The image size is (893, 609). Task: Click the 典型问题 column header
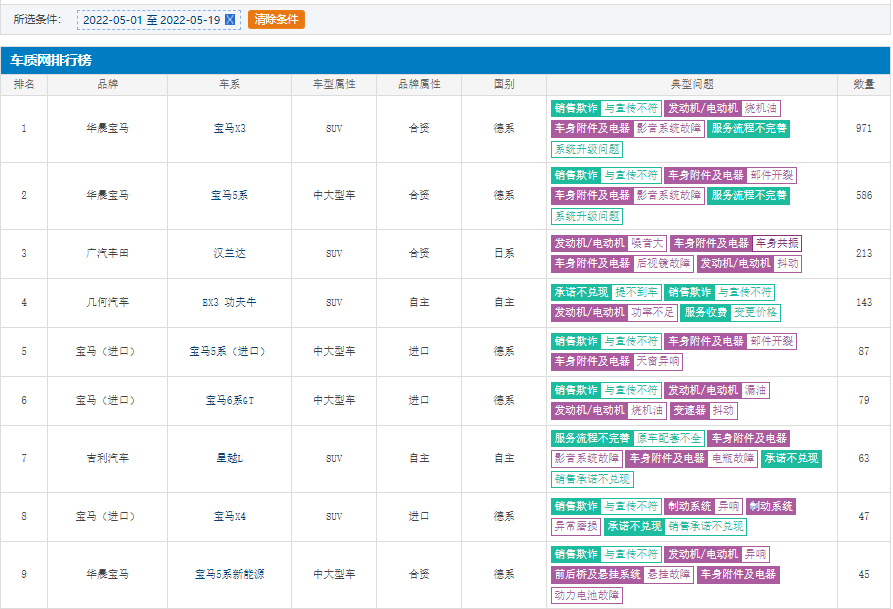[x=692, y=84]
